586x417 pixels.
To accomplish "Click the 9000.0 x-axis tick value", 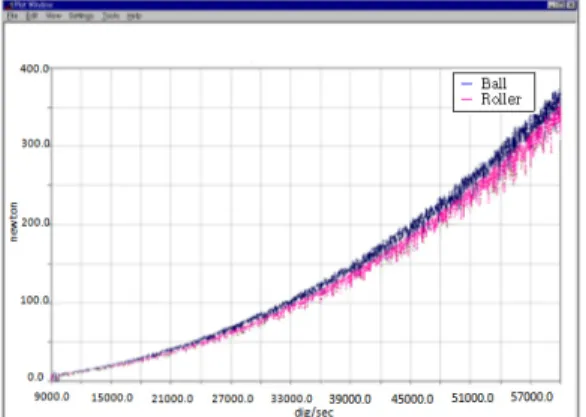I will point(52,396).
